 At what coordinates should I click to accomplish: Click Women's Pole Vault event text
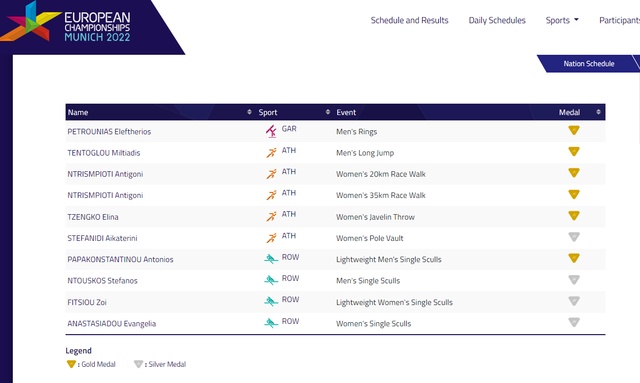[369, 238]
